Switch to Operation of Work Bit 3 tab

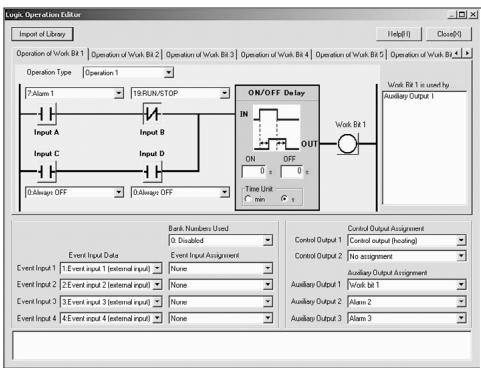[x=200, y=54]
